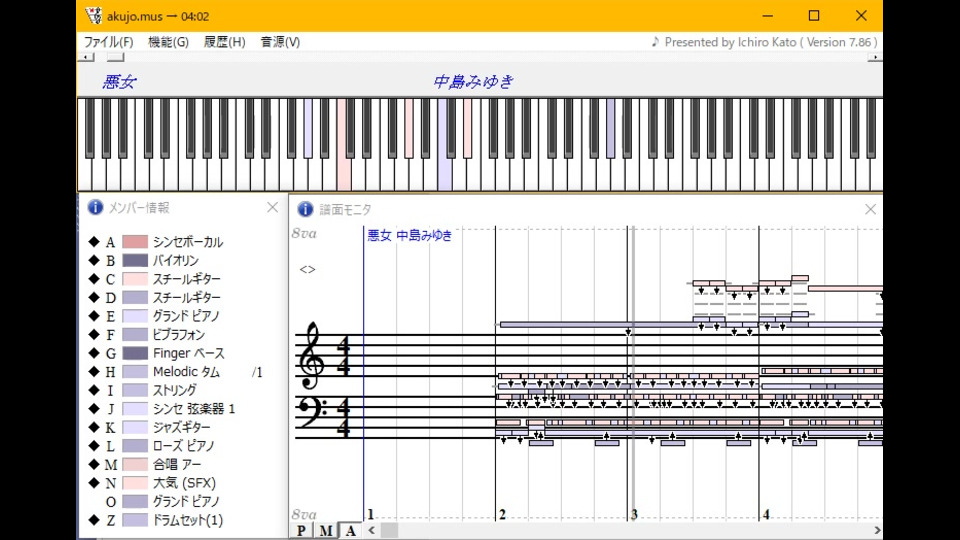The width and height of the screenshot is (960, 540).
Task: Click the highlighted lavender white piano key
Action: click(x=444, y=174)
